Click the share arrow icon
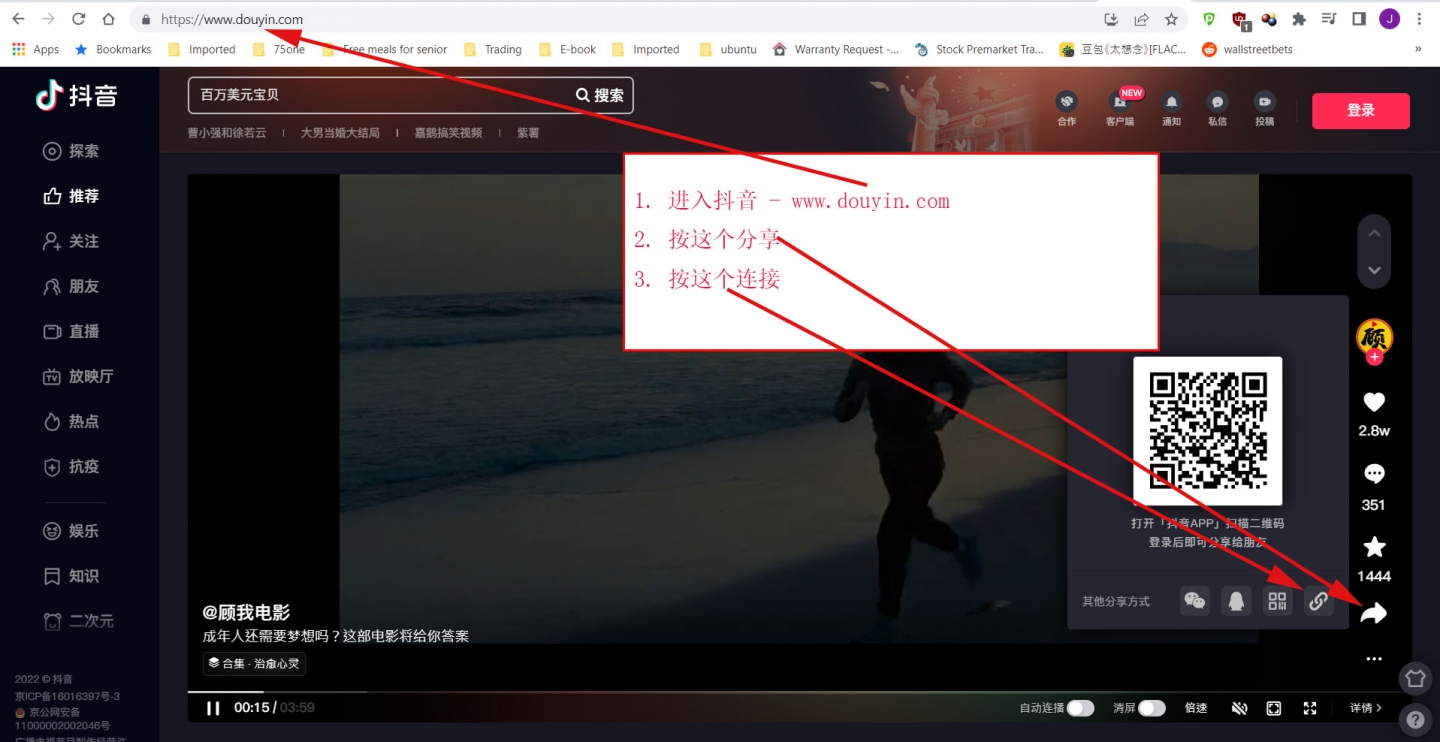The image size is (1440, 742). click(x=1374, y=612)
